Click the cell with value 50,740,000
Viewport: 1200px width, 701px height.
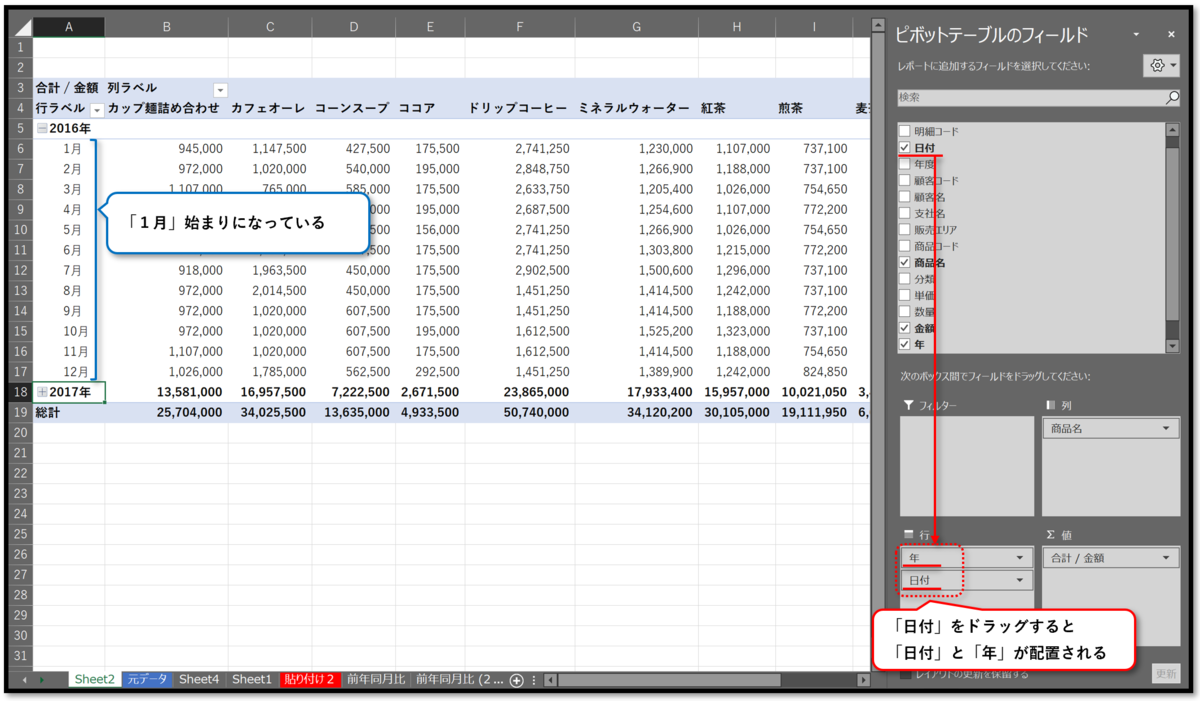519,411
